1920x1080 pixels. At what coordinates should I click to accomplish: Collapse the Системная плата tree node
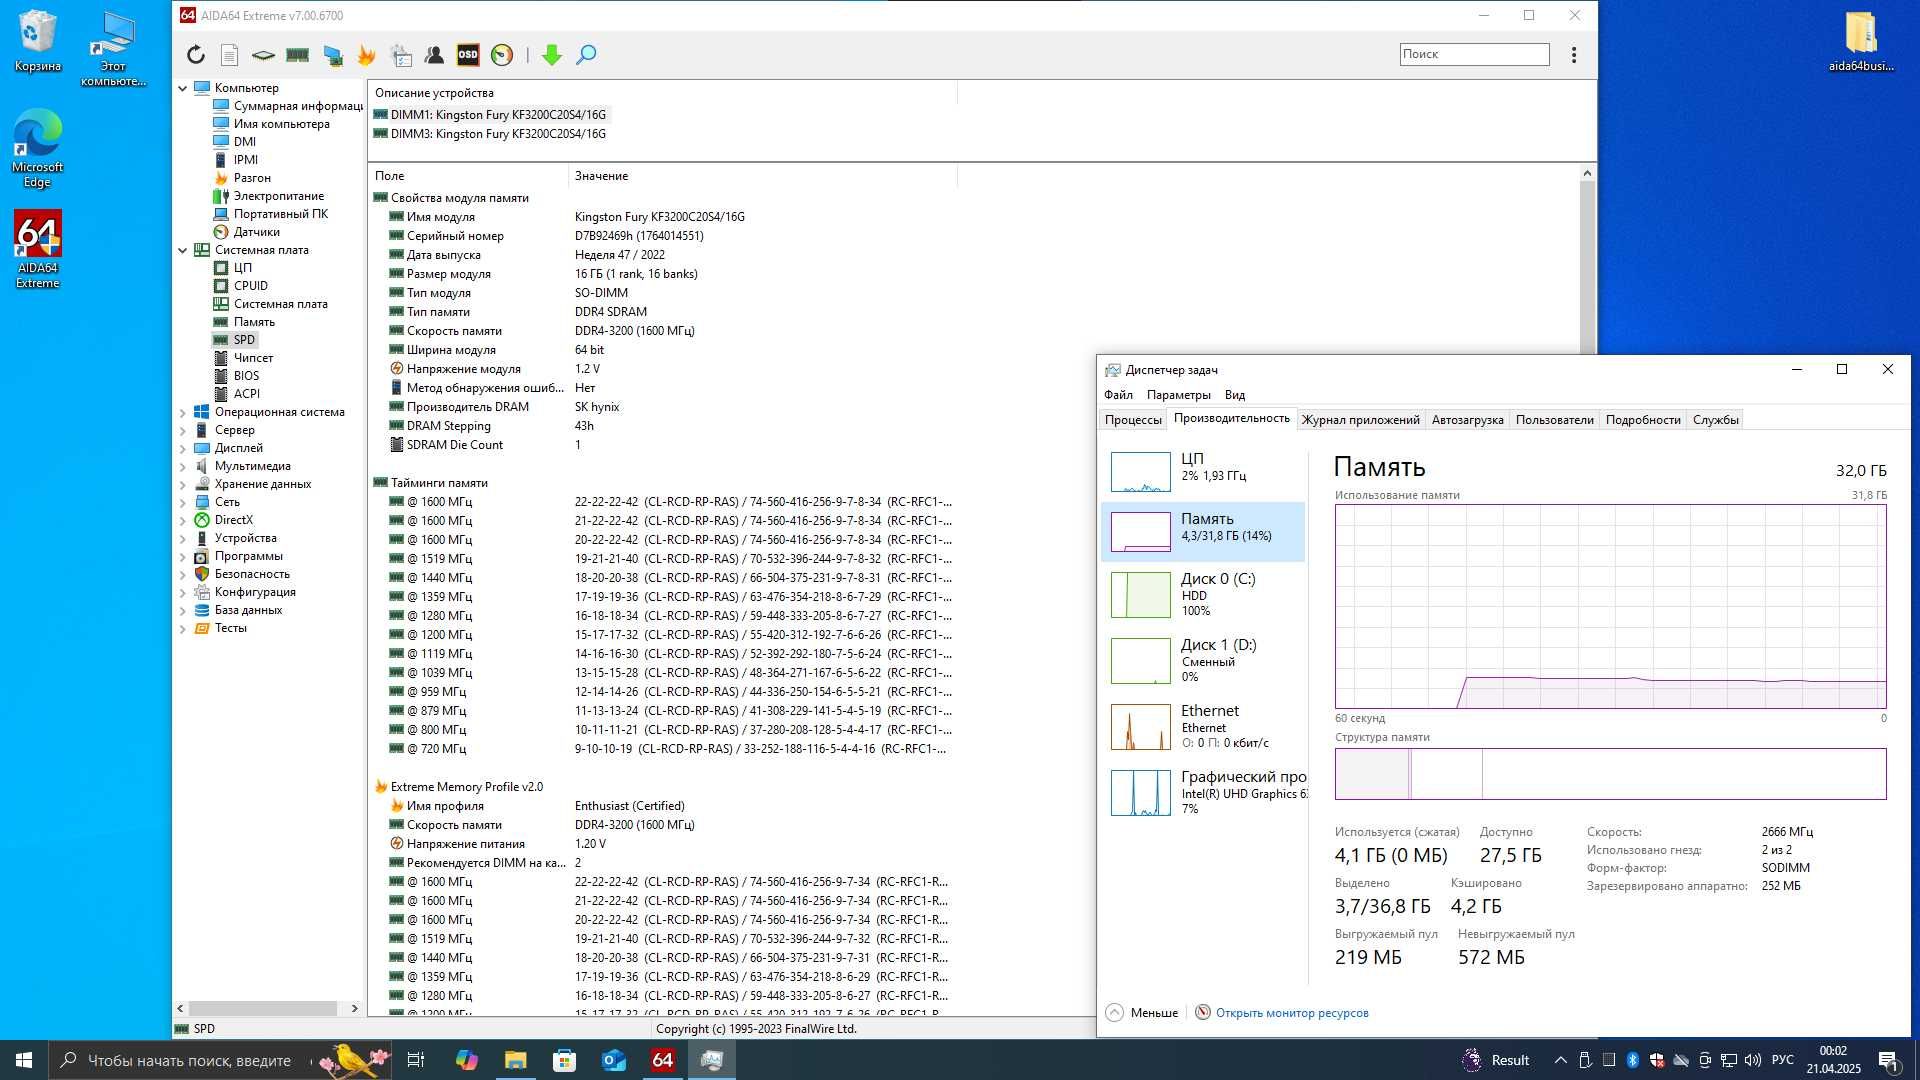[183, 250]
